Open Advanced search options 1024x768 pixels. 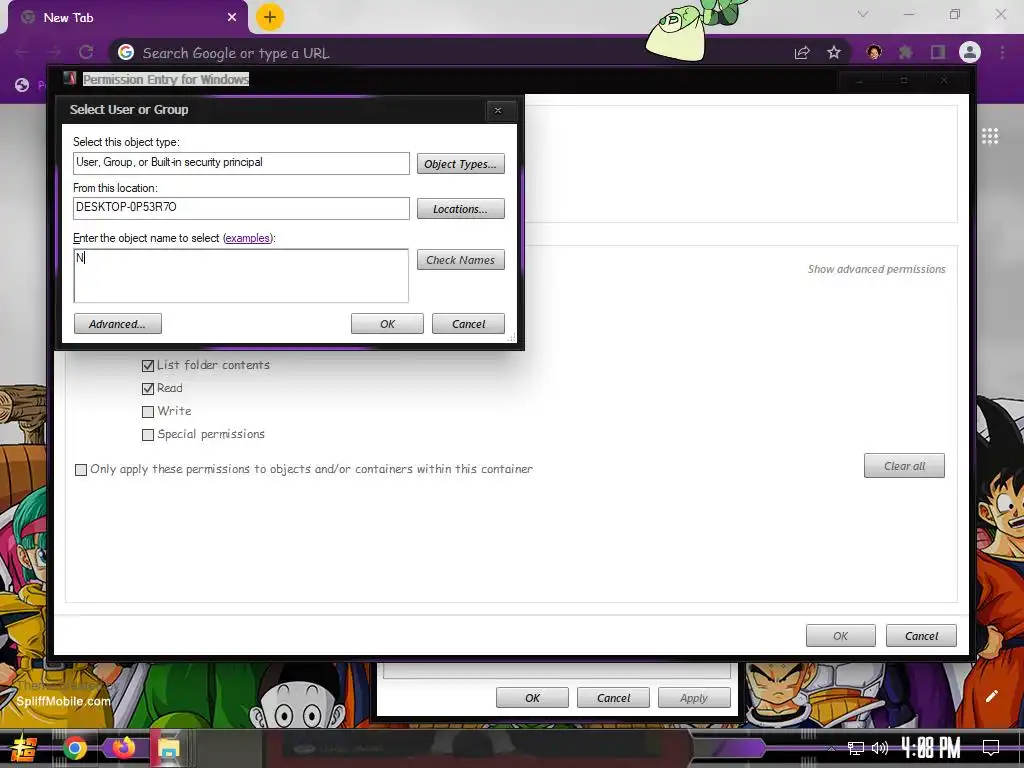tap(118, 324)
